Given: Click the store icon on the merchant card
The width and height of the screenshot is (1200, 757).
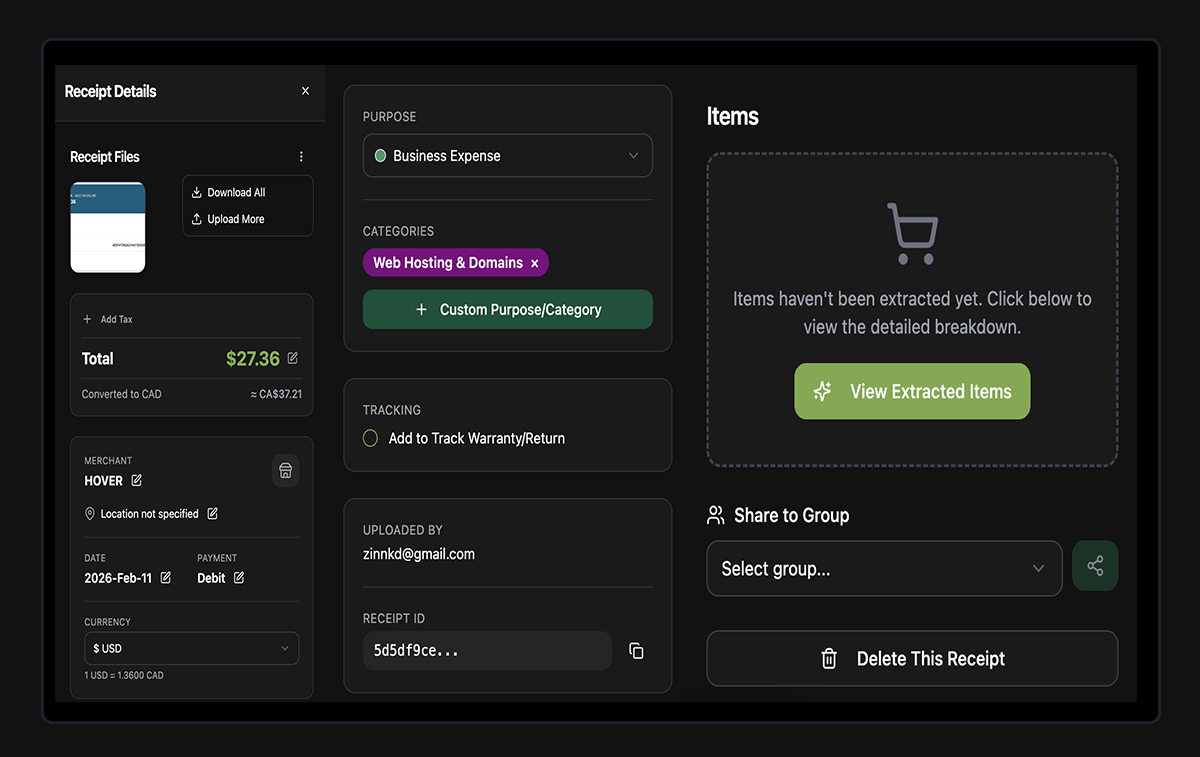Looking at the screenshot, I should click(285, 470).
